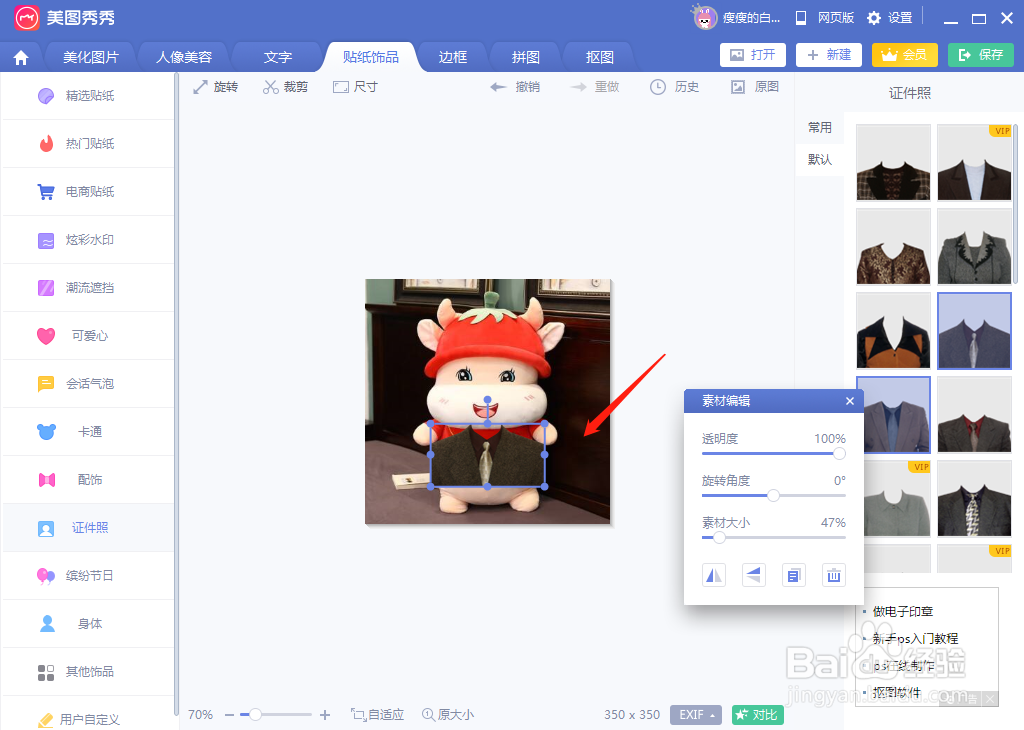
Task: Select 身体 body category
Action: pyautogui.click(x=89, y=624)
